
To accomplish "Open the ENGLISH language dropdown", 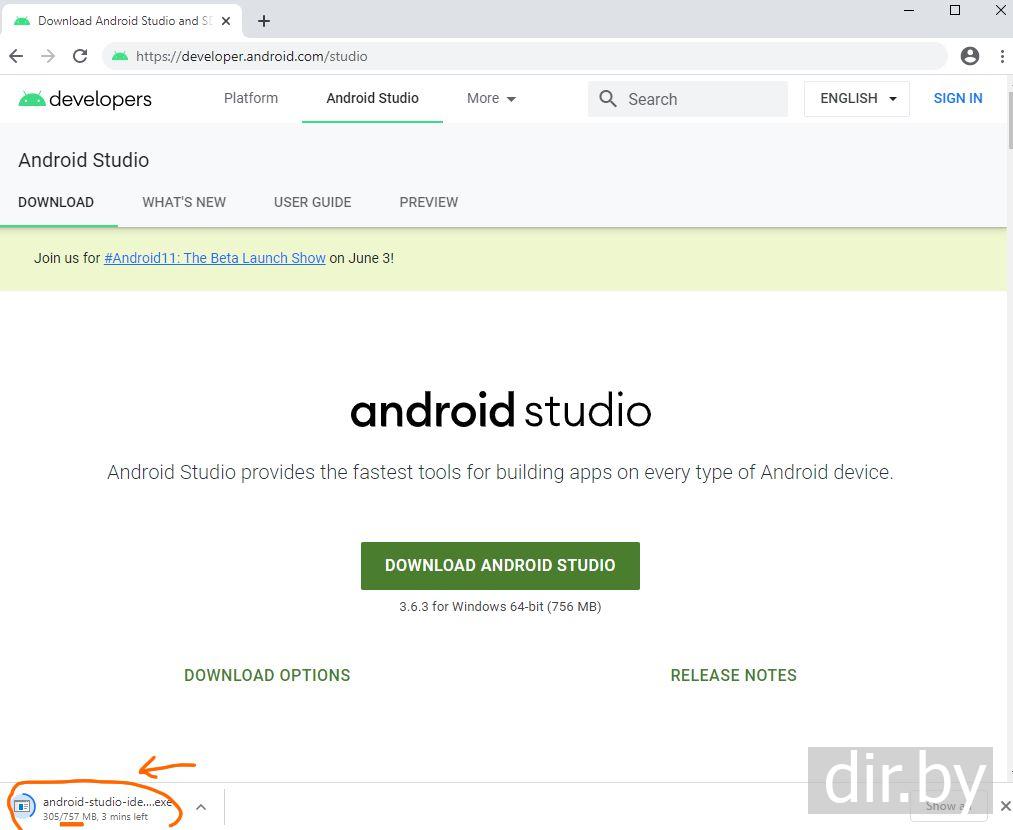I will 857,99.
